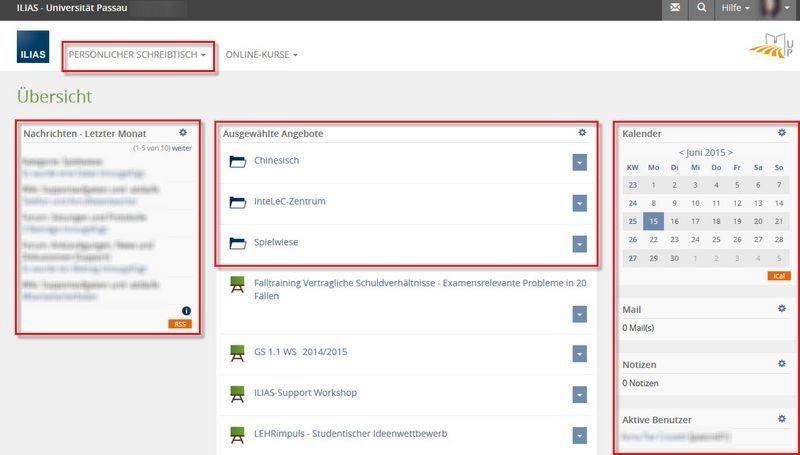Open settings gear of Ausgewählte Angebote
Image resolution: width=800 pixels, height=455 pixels.
point(582,132)
